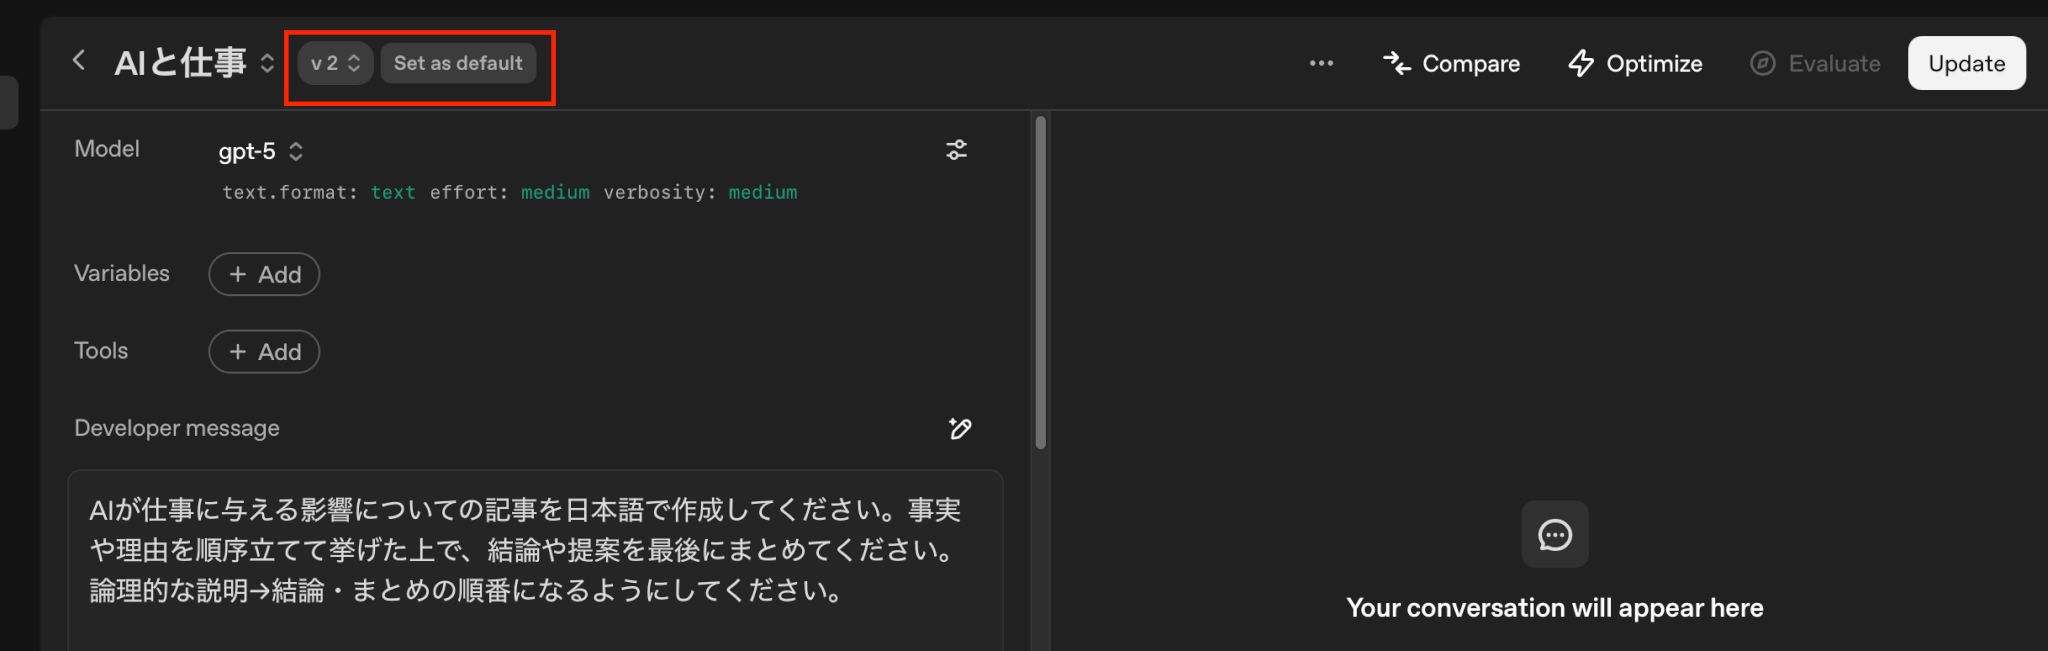
Task: Click Compare in the top toolbar
Action: pyautogui.click(x=1451, y=64)
